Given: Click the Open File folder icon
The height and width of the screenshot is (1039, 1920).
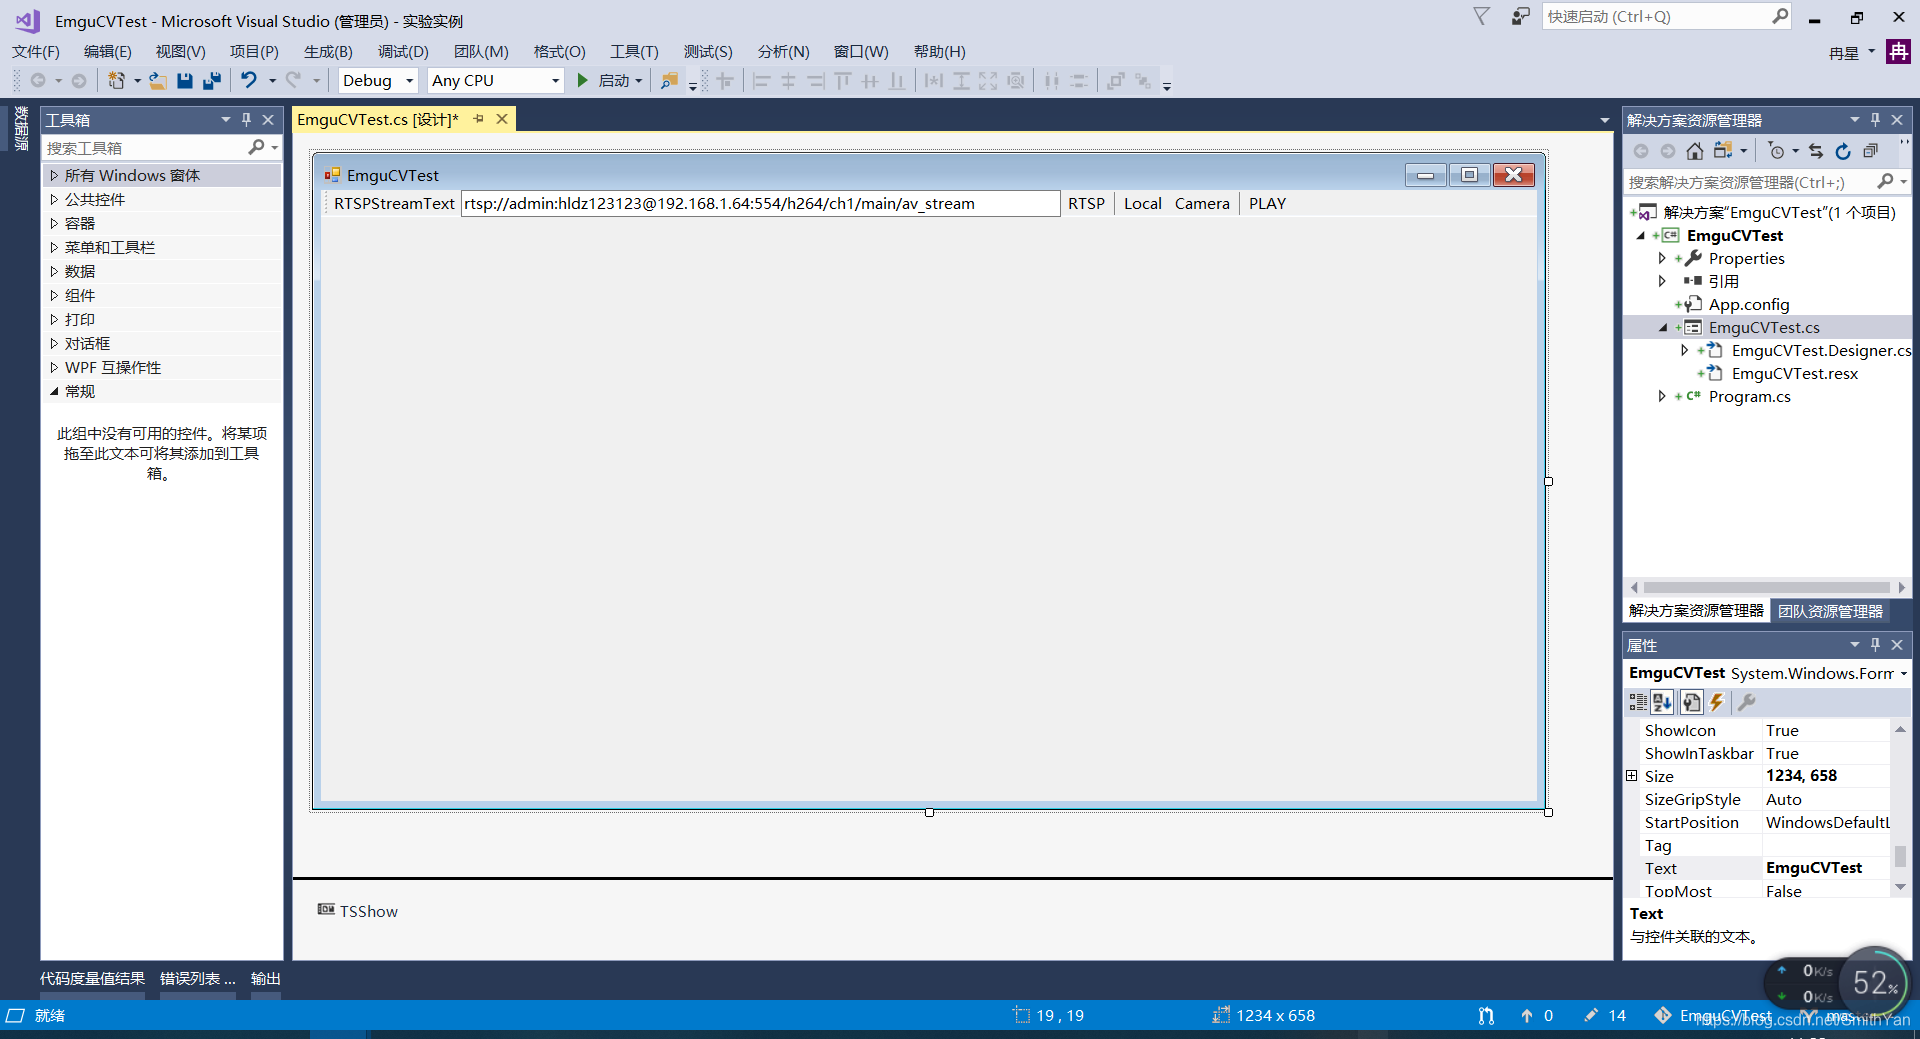Looking at the screenshot, I should 158,81.
